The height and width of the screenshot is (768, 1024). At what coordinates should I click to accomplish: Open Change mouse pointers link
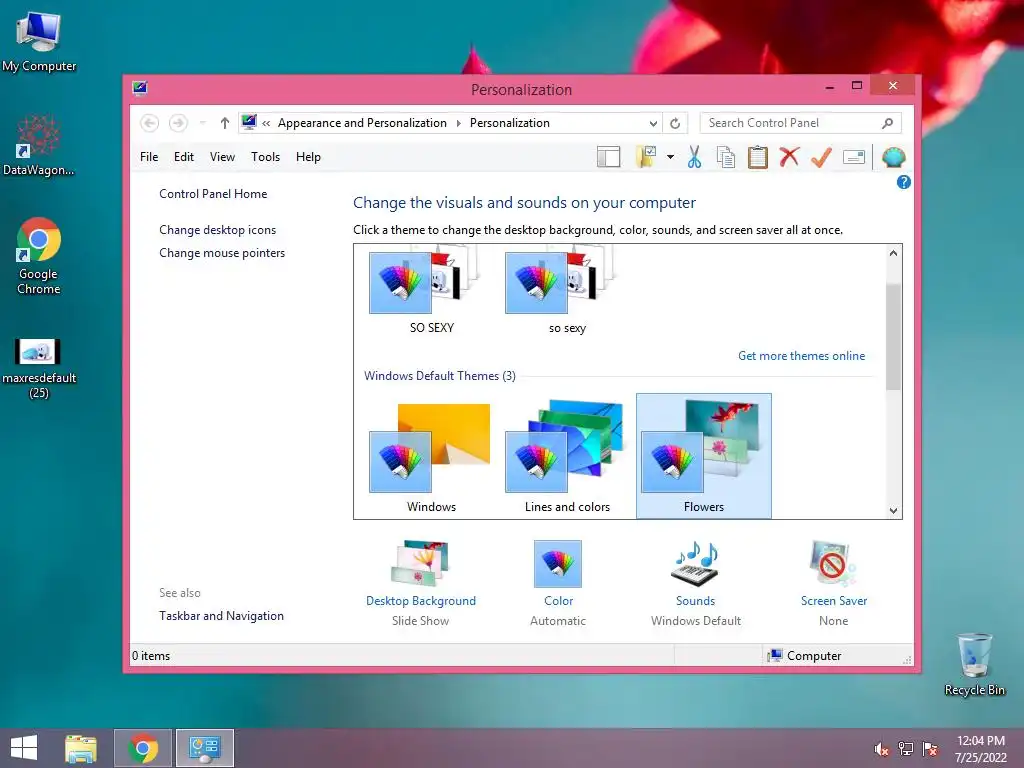pos(222,253)
